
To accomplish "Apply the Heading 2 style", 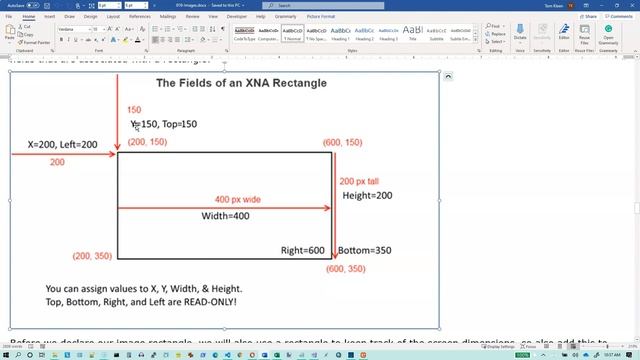I will pos(364,34).
